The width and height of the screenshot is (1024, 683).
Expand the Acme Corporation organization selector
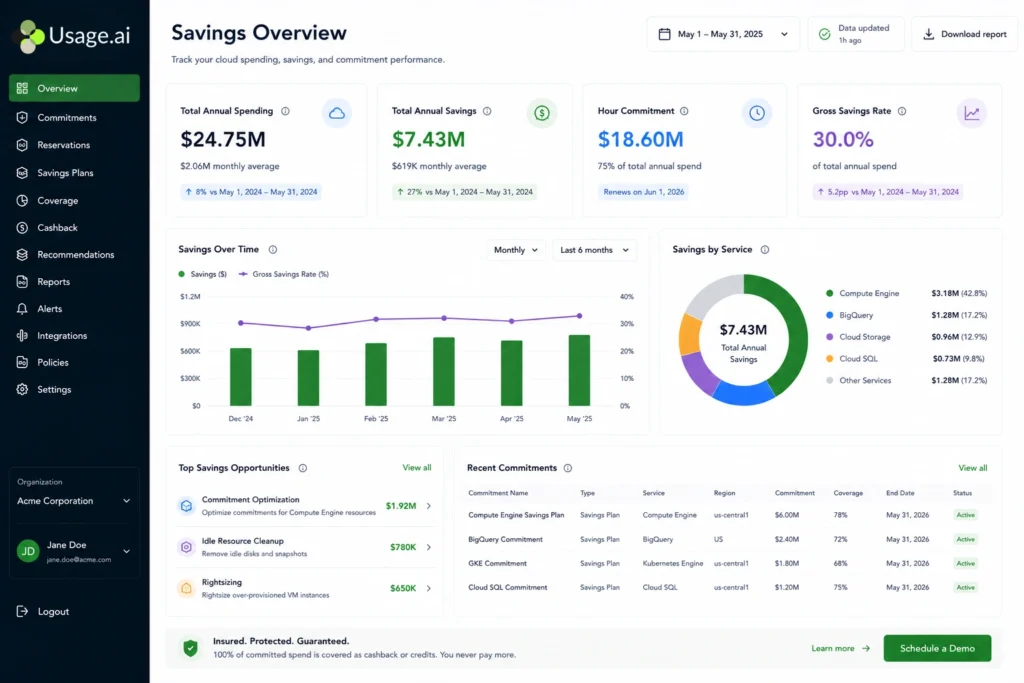pyautogui.click(x=74, y=501)
